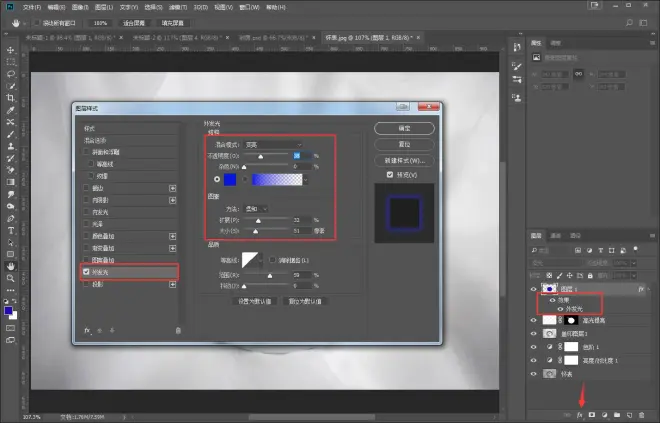Create a new adjustment layer from panel bottom
This screenshot has height=423, width=660.
coord(604,415)
